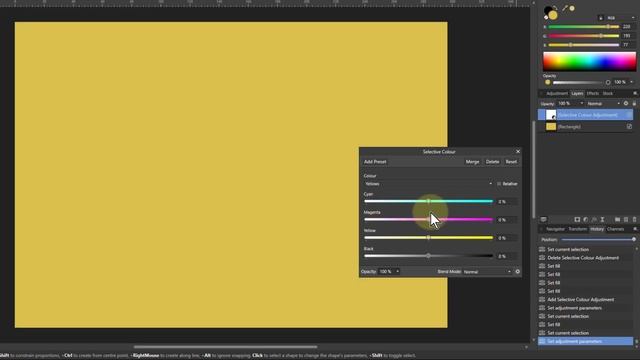Open the RGB colour model dropdown

(x=621, y=18)
